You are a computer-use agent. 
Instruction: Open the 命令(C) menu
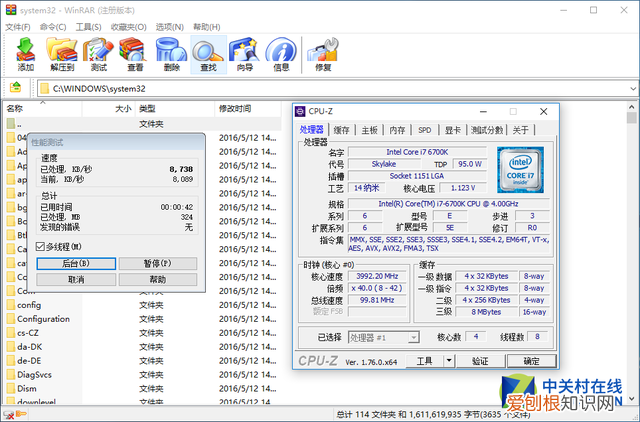coord(53,27)
